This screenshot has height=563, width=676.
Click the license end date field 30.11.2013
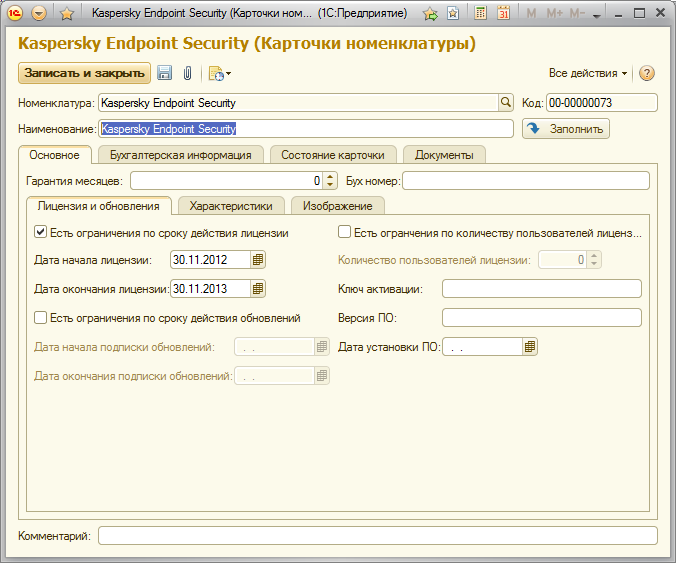(210, 288)
